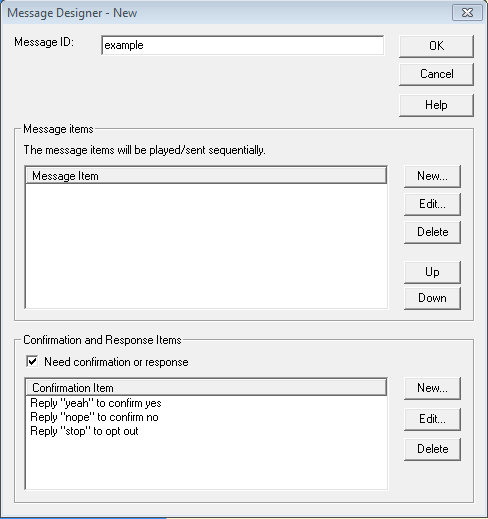This screenshot has width=488, height=519.
Task: Click the Message Item column header
Action: tap(206, 176)
